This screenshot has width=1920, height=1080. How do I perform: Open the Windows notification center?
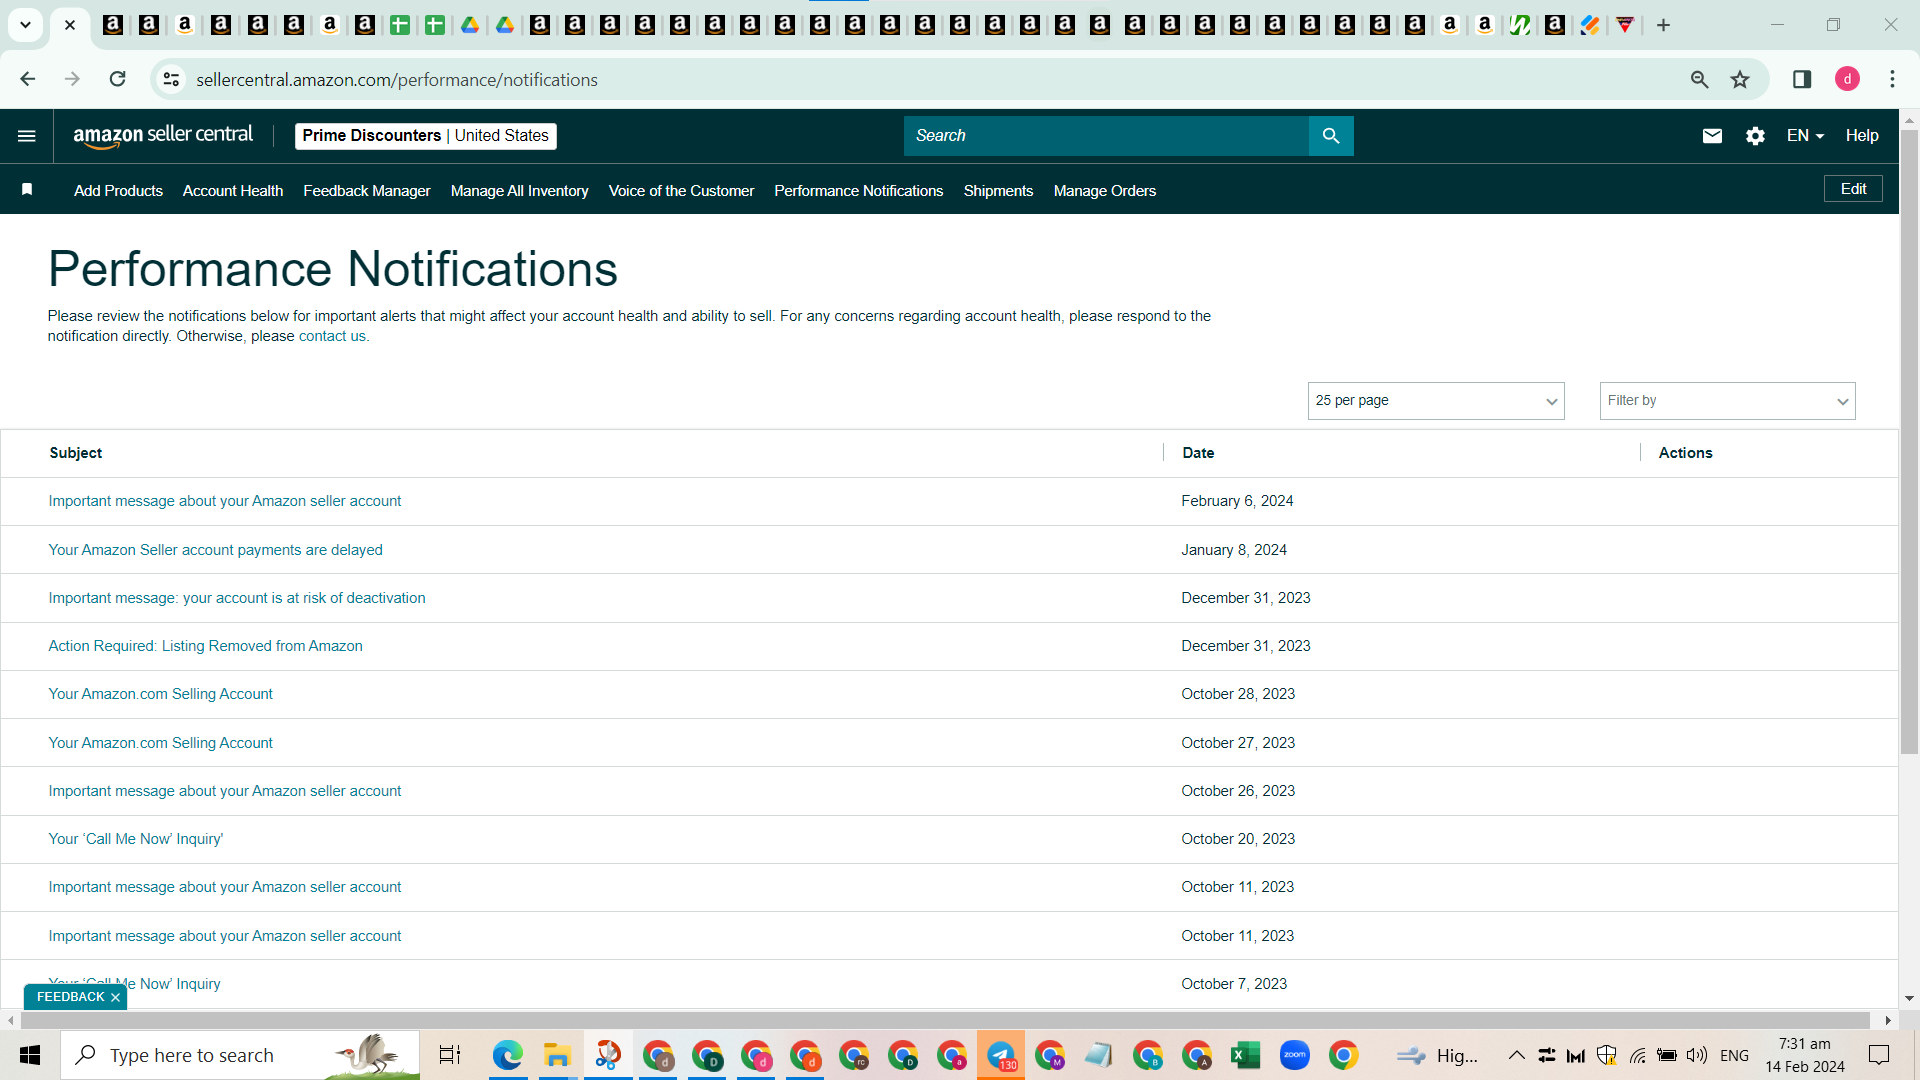pos(1879,1055)
